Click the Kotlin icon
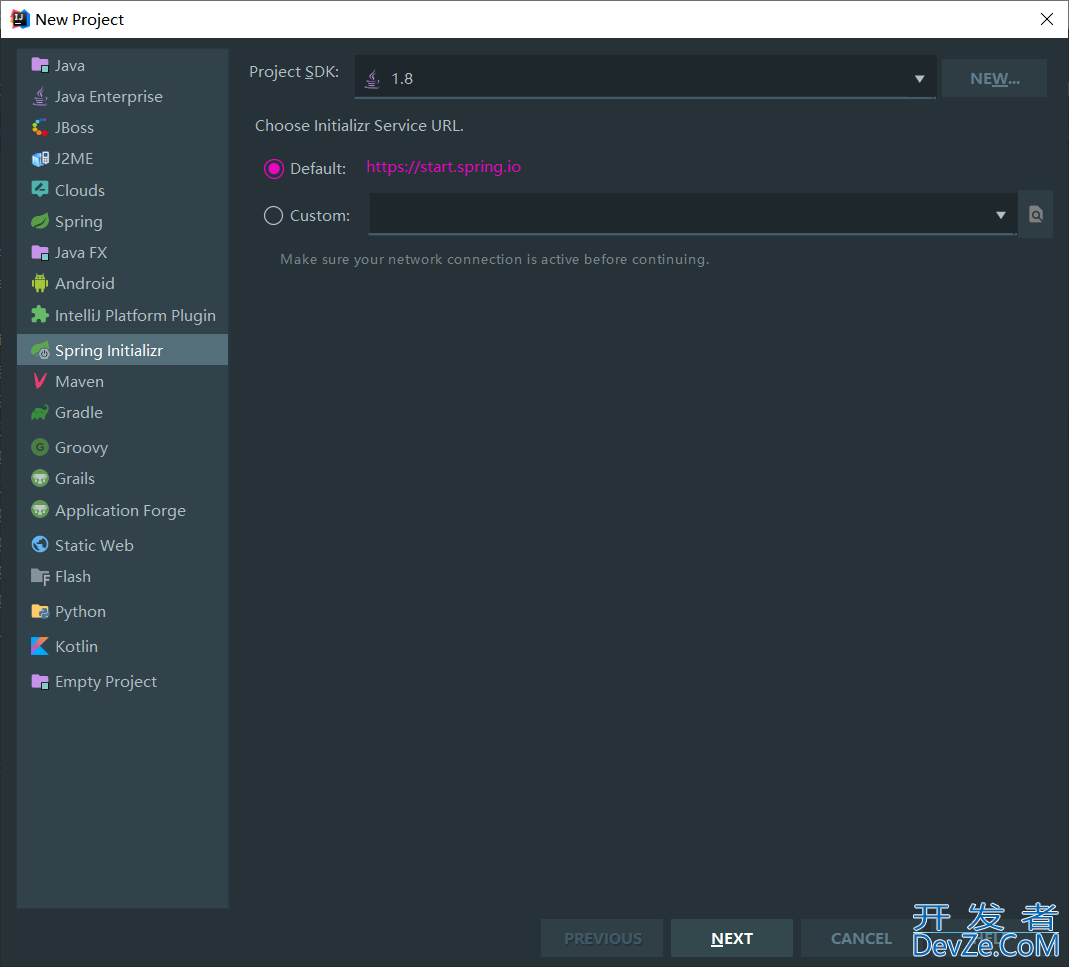This screenshot has width=1069, height=967. click(40, 646)
